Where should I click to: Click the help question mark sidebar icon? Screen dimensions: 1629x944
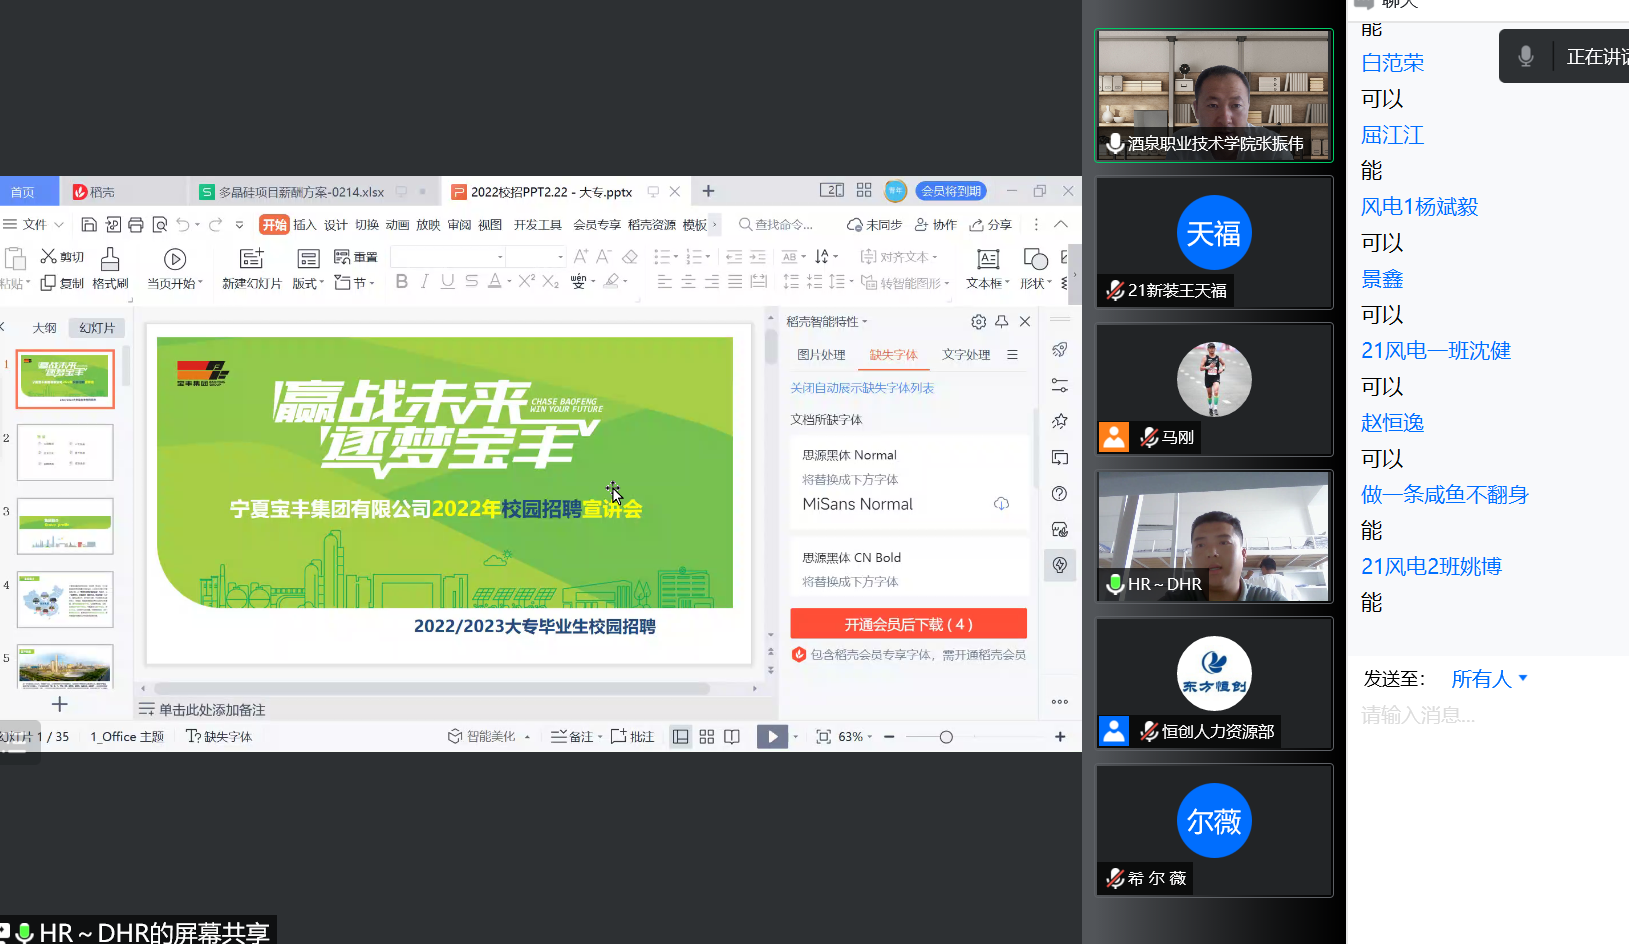[x=1060, y=494]
